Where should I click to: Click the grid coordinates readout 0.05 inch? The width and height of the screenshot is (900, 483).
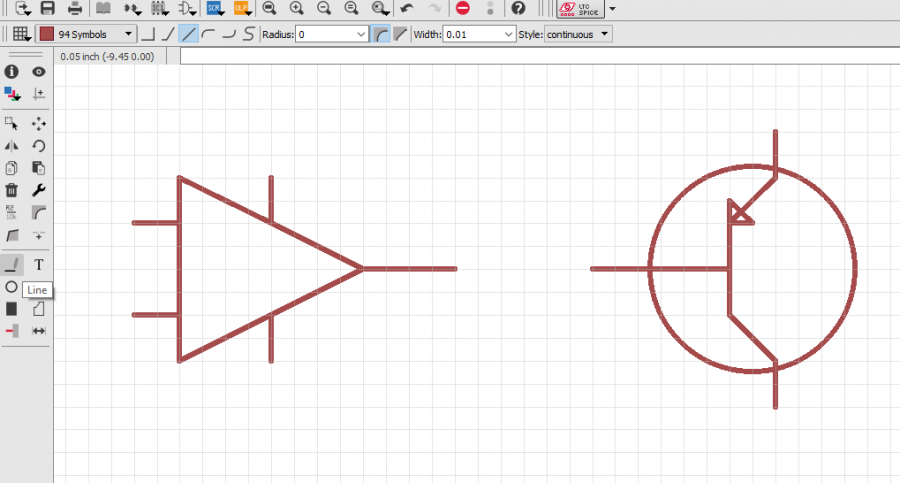point(107,56)
